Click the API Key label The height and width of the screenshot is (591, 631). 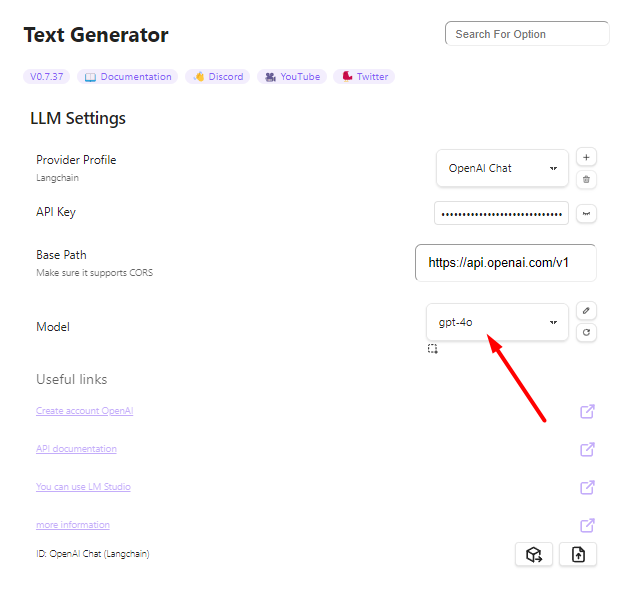[56, 212]
